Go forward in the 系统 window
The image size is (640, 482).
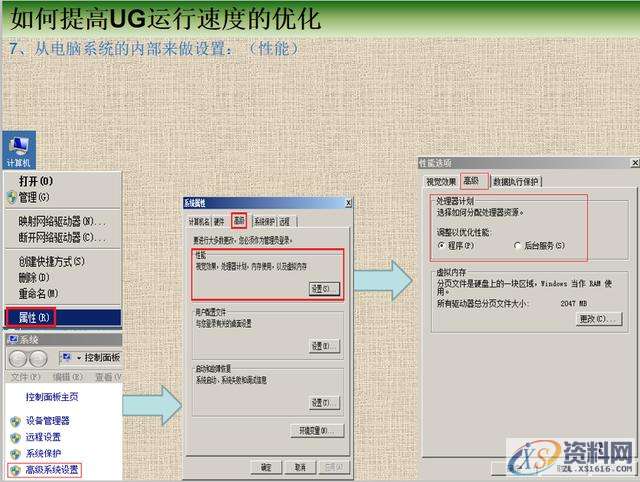point(38,358)
